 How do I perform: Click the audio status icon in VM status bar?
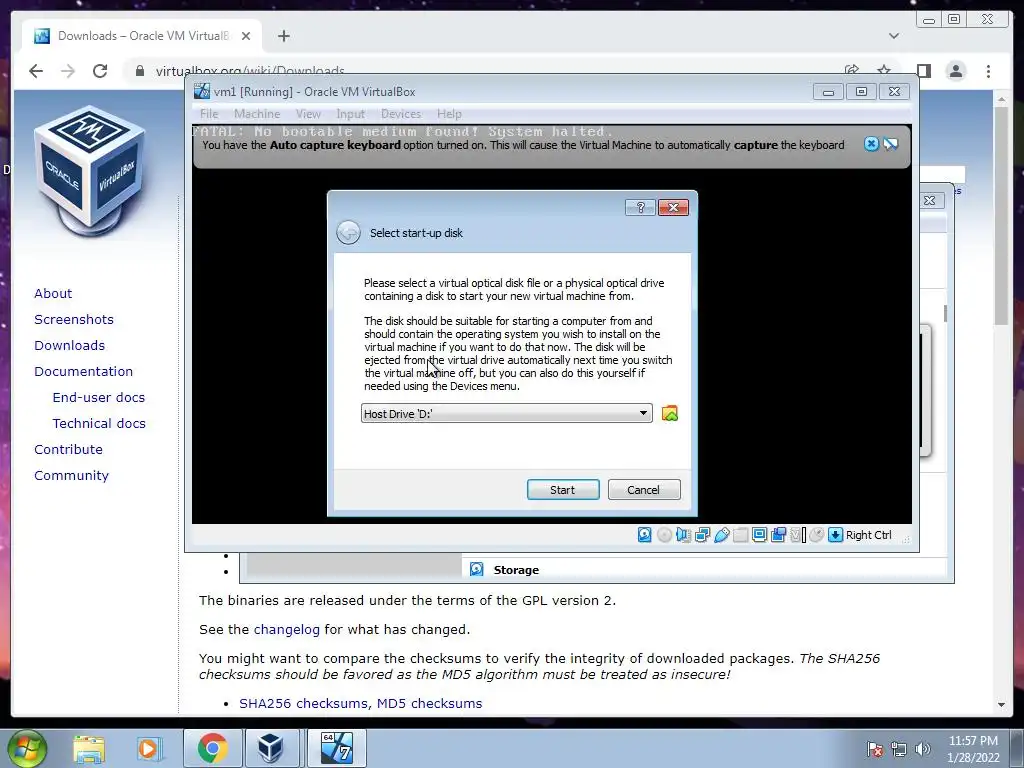click(x=683, y=535)
